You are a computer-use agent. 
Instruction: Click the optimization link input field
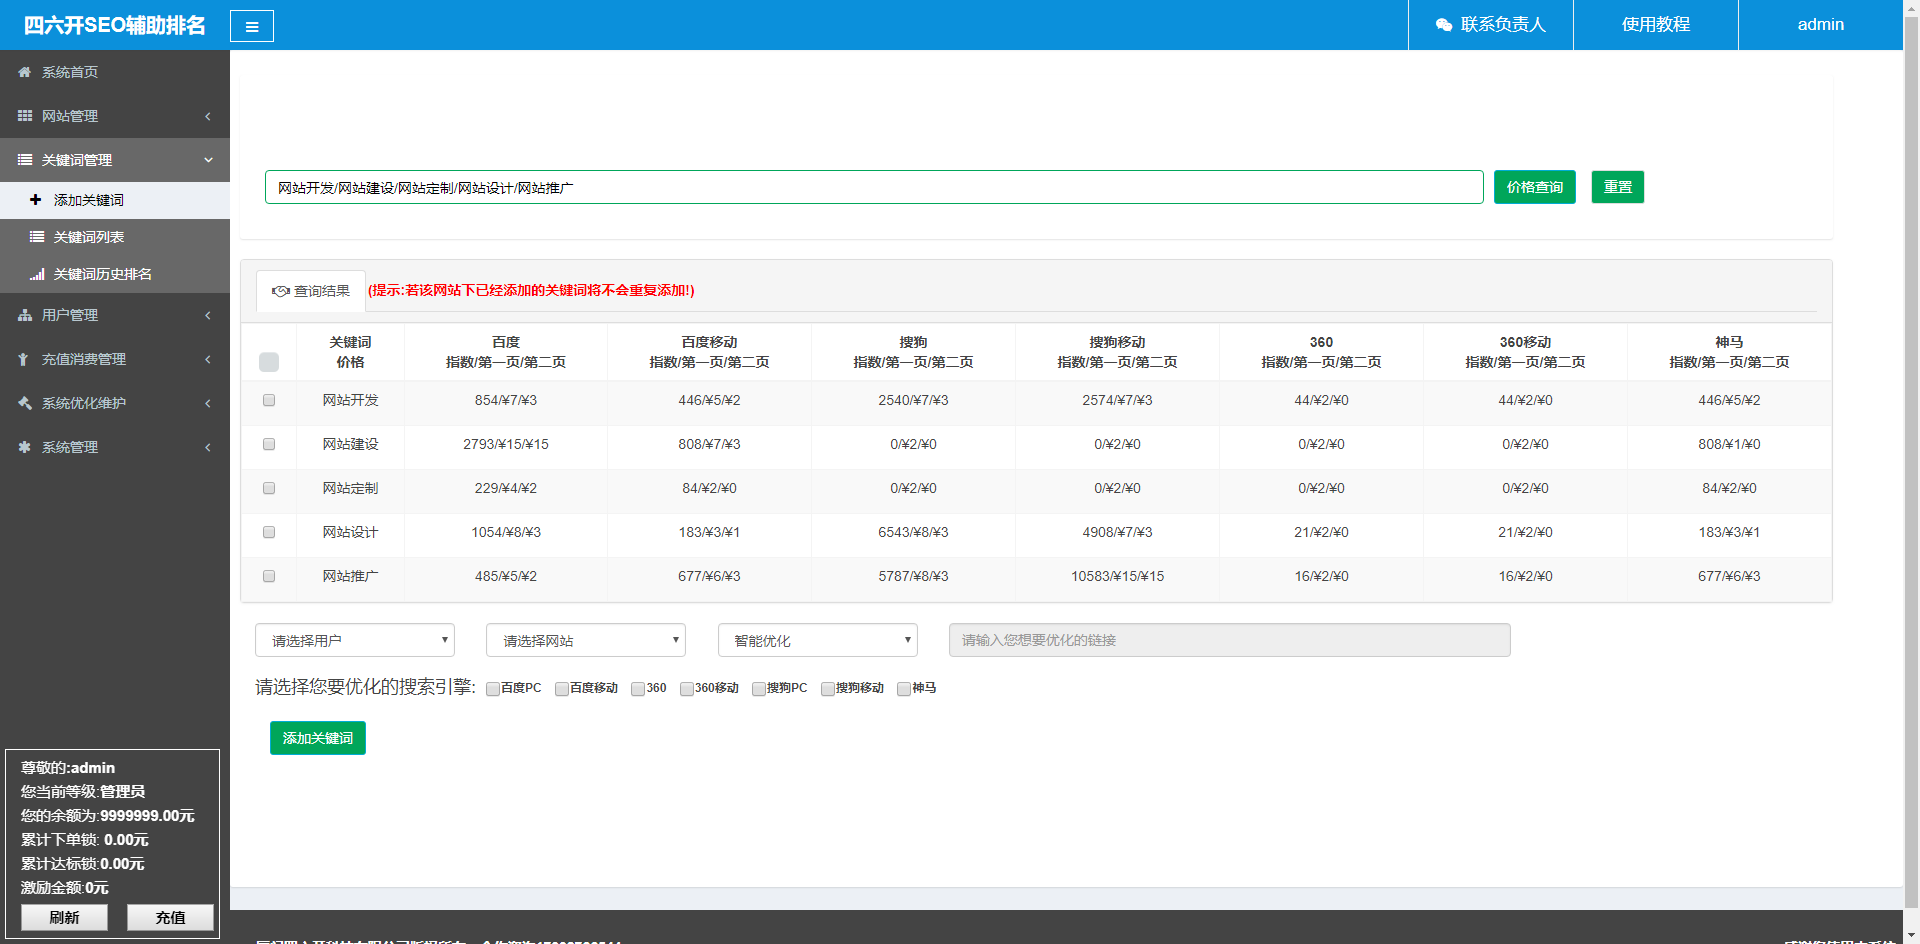1230,640
